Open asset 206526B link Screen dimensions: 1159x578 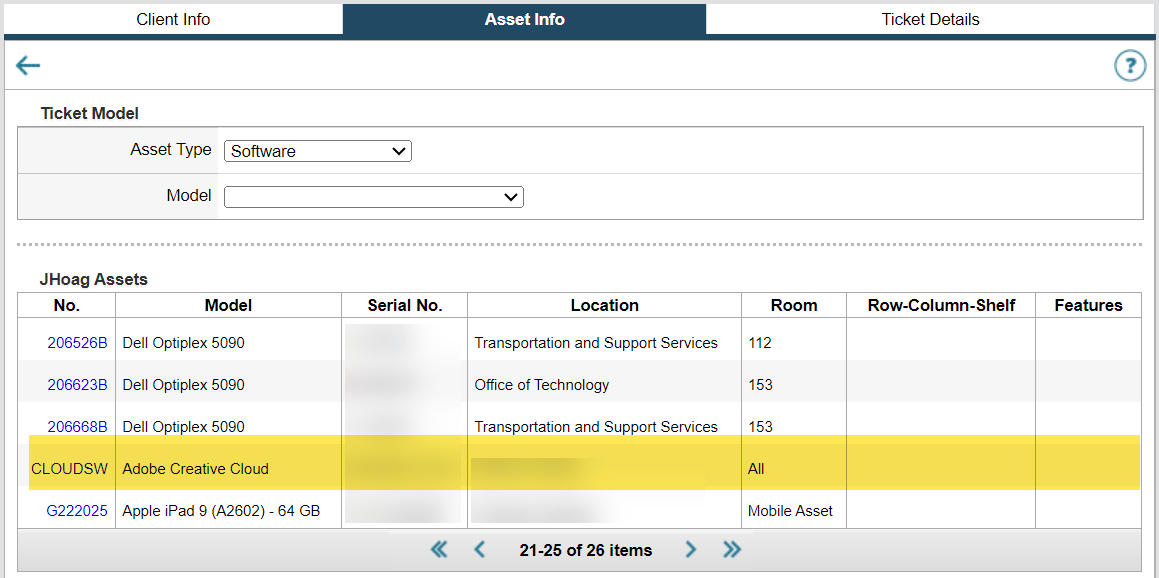coord(77,343)
